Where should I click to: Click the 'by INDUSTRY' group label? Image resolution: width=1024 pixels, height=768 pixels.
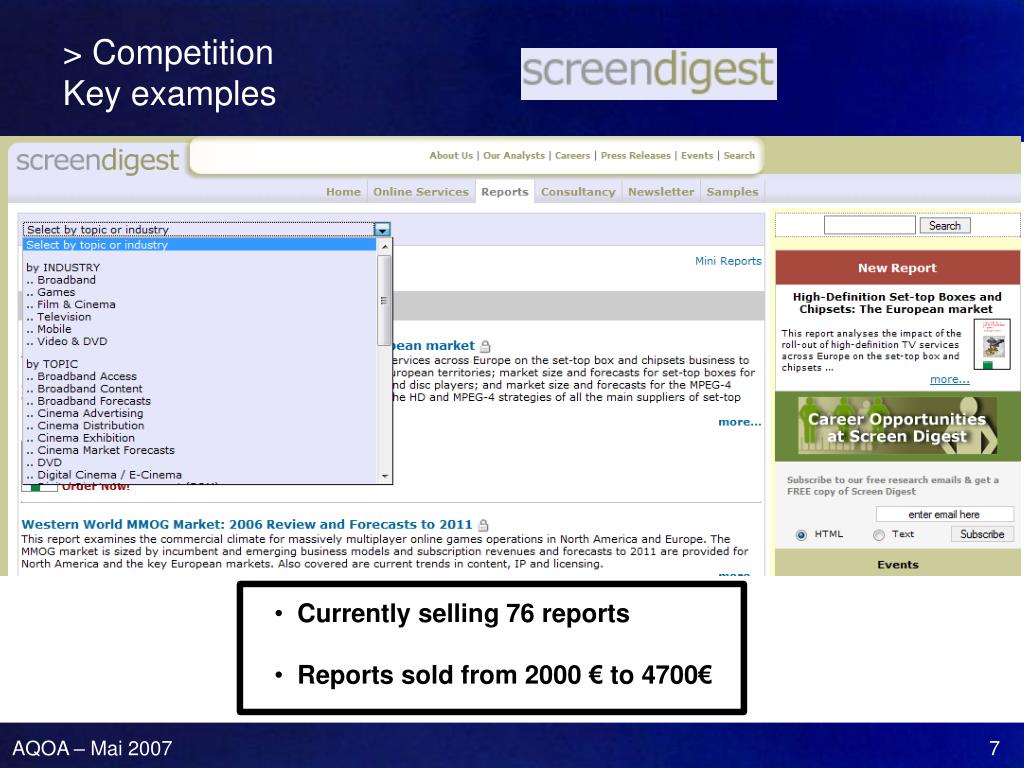tap(63, 268)
